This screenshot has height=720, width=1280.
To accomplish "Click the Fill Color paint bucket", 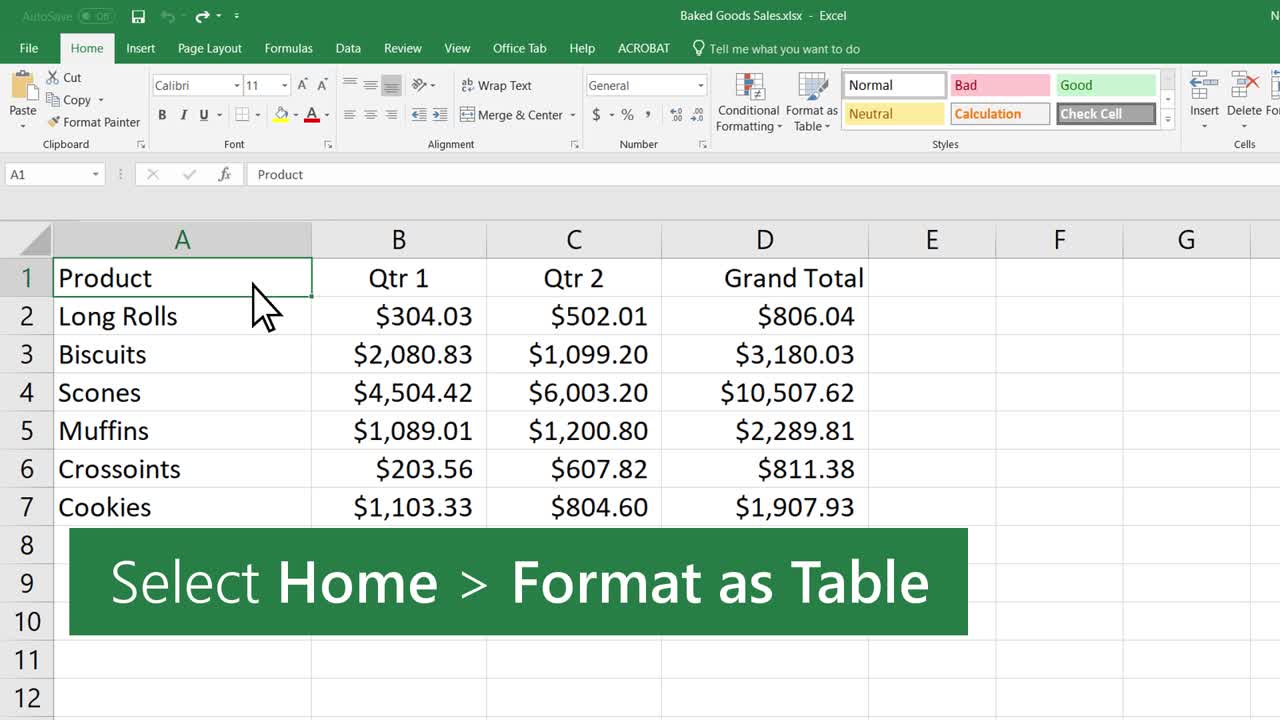I will click(x=281, y=116).
